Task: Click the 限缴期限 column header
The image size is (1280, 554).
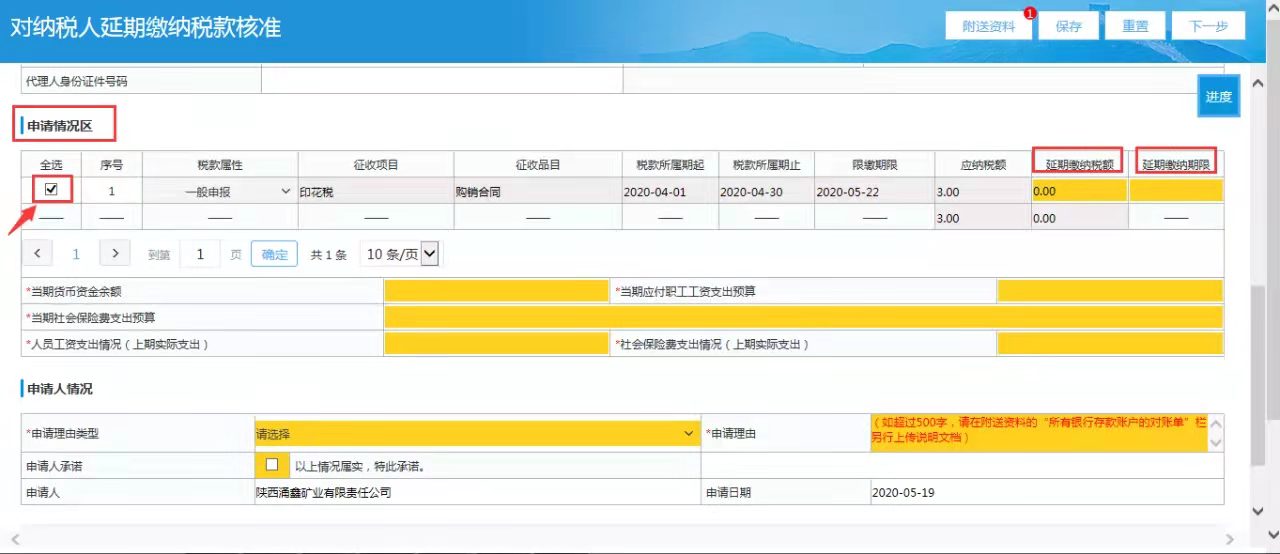Action: [873, 164]
